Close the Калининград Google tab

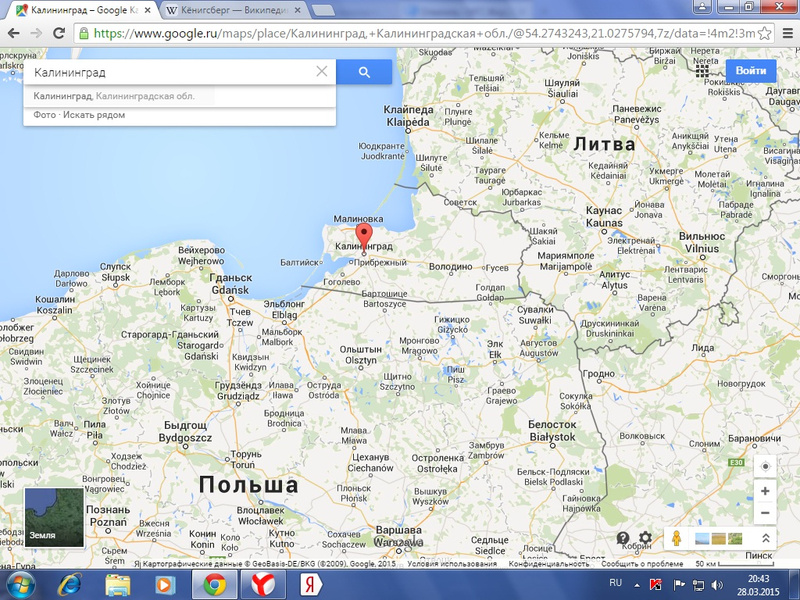point(147,10)
